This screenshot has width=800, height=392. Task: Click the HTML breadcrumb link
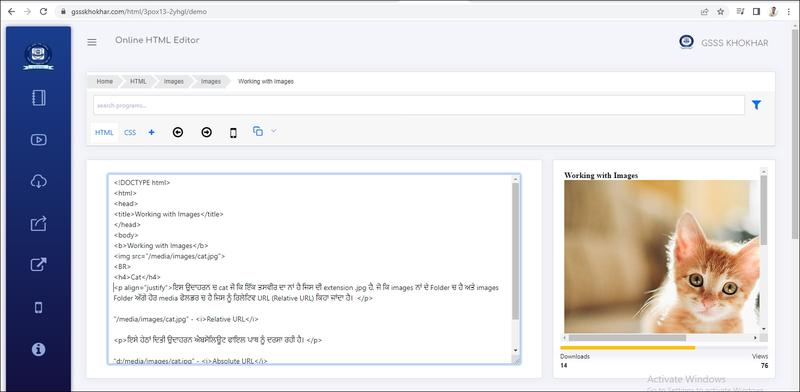138,81
